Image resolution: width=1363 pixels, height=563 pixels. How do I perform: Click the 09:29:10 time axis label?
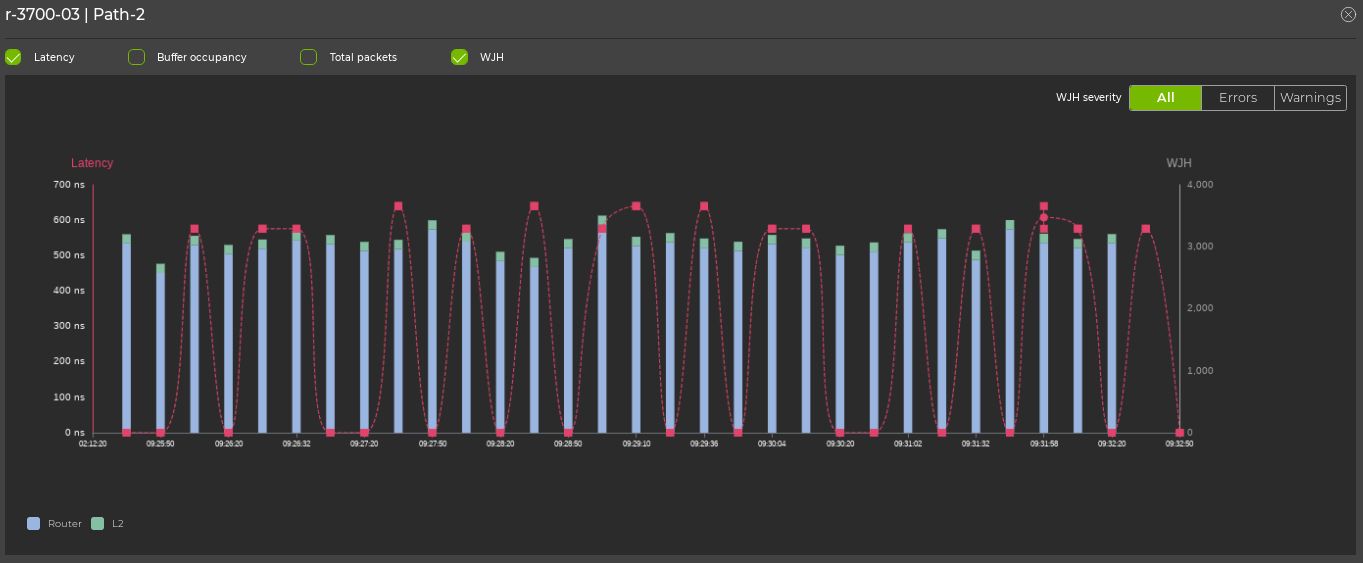tap(636, 444)
